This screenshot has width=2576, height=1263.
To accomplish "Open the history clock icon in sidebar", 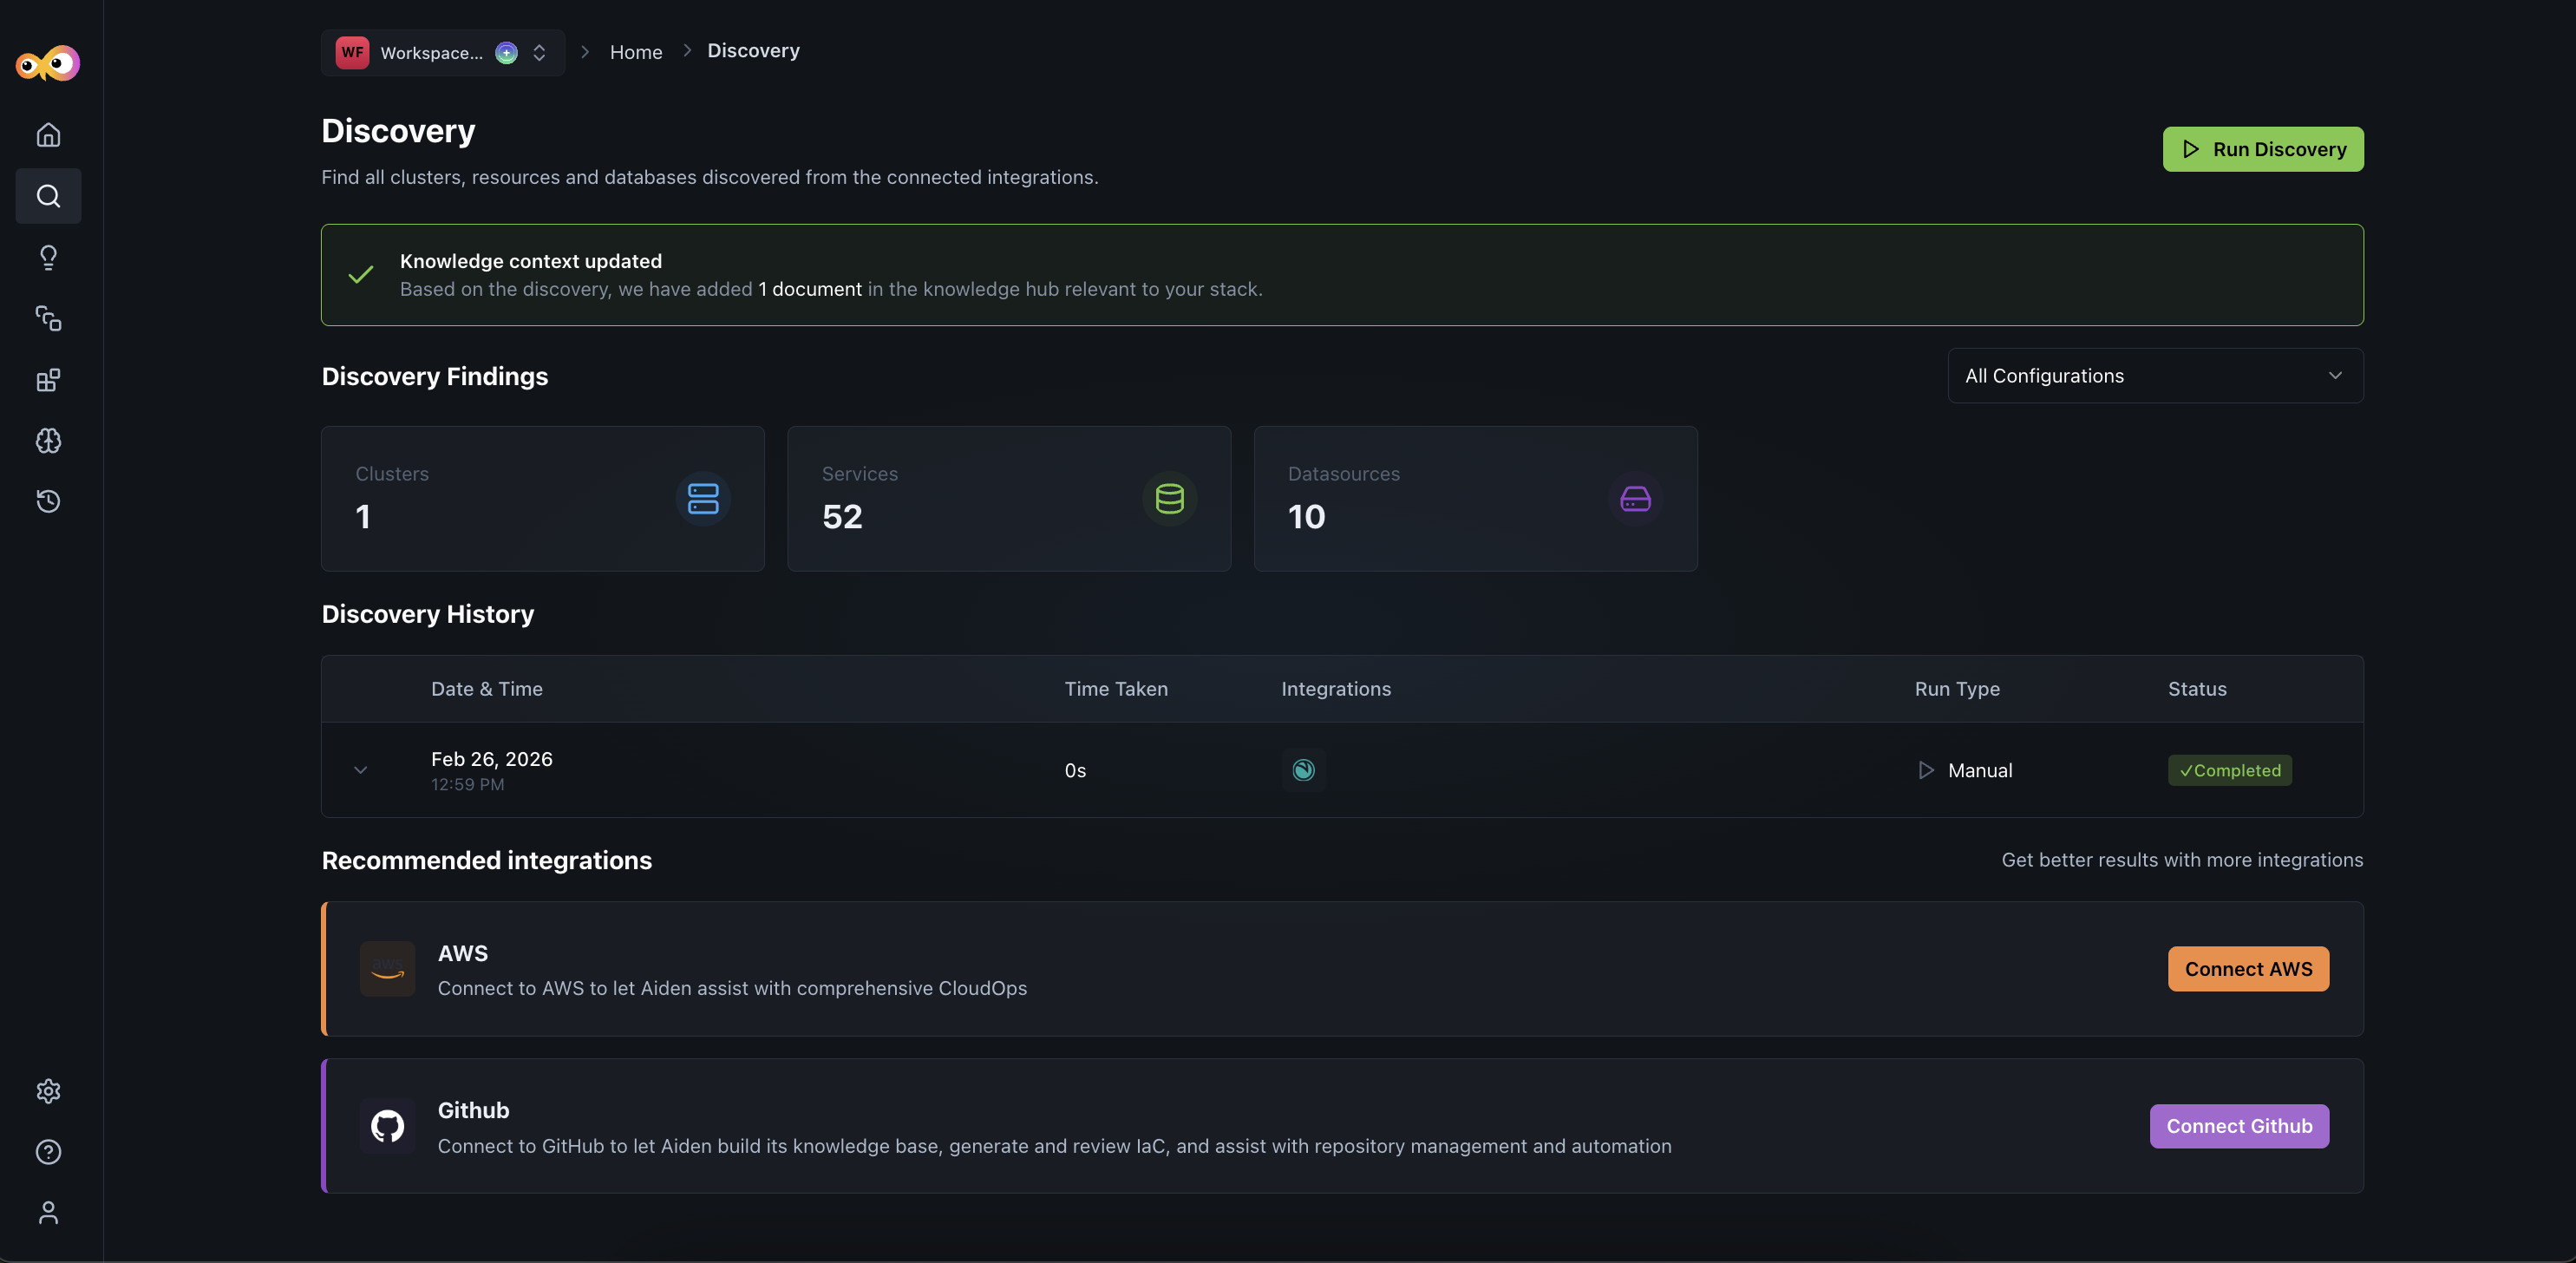I will tap(48, 502).
